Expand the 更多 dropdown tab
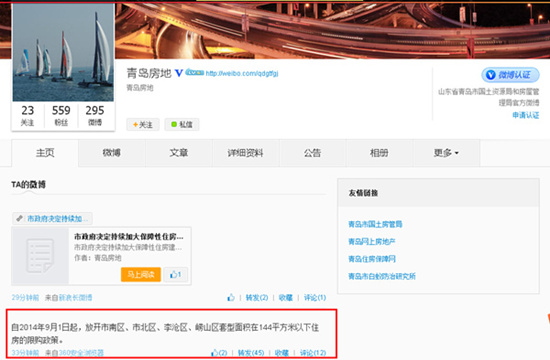 (446, 153)
